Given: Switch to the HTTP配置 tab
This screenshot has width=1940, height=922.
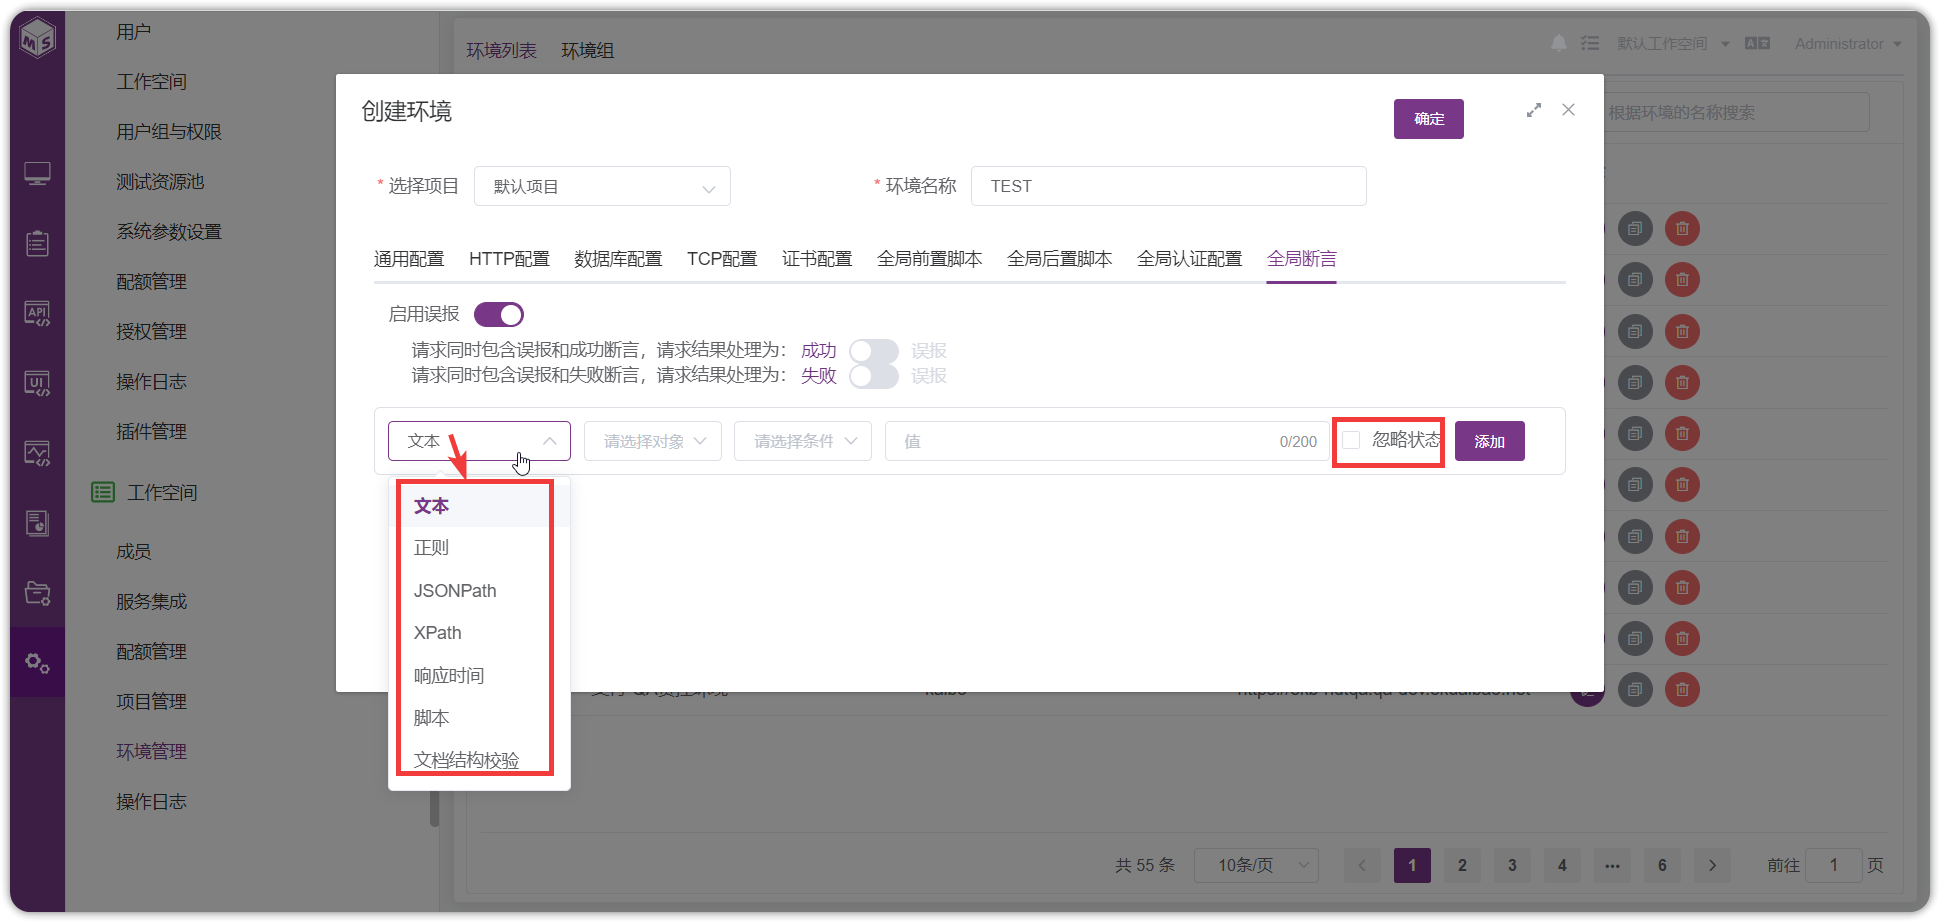Looking at the screenshot, I should click(509, 259).
